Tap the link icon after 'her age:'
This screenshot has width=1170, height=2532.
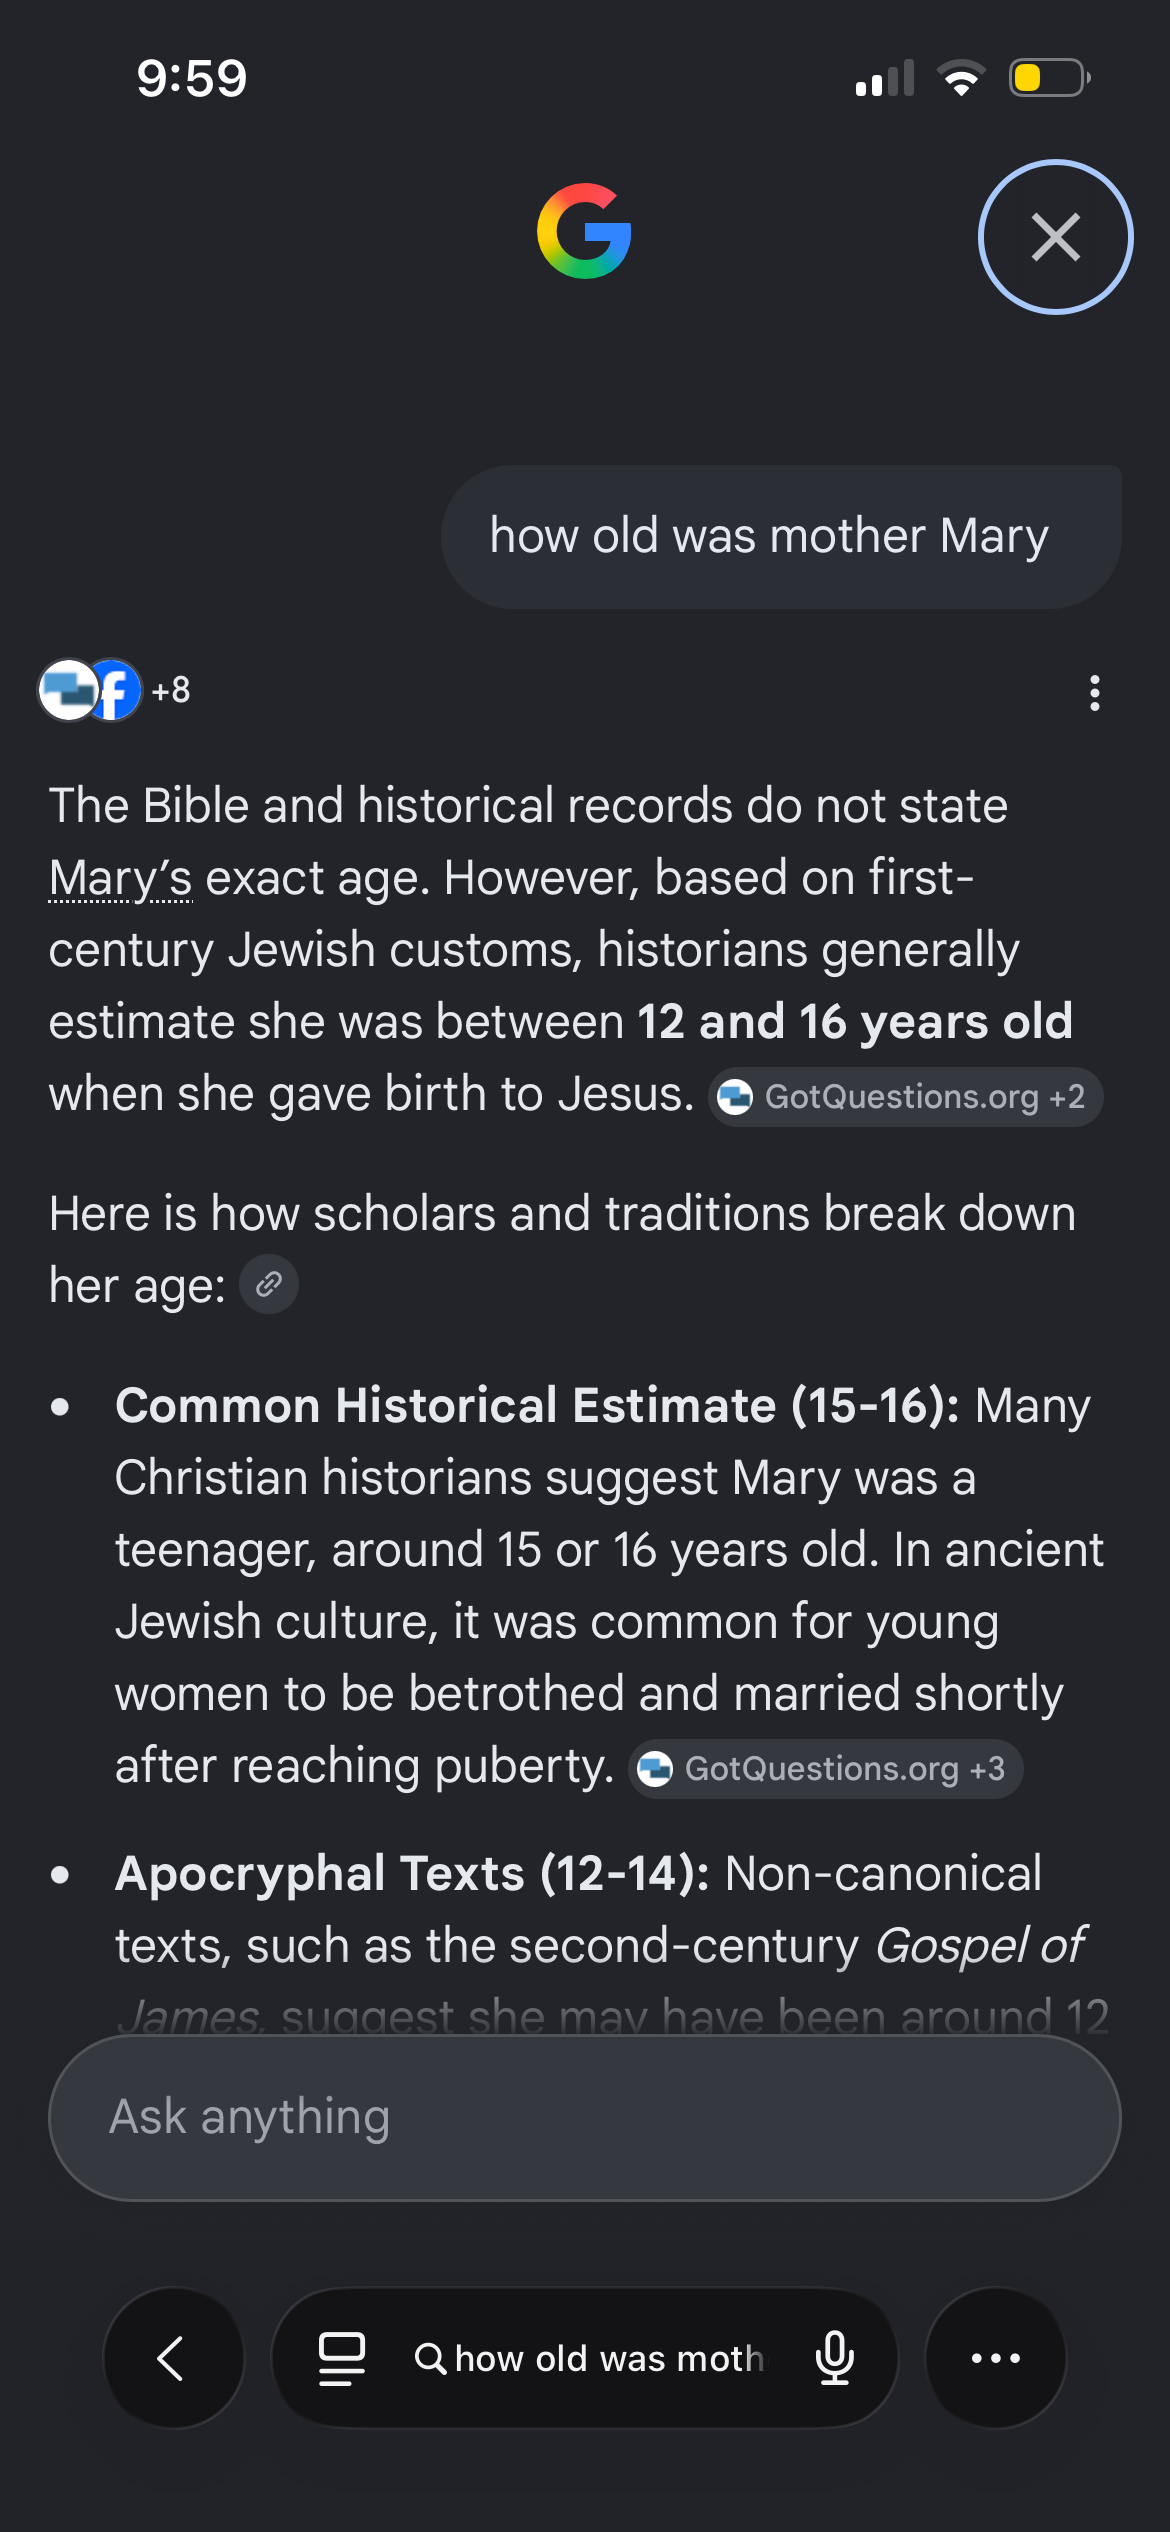point(269,1284)
